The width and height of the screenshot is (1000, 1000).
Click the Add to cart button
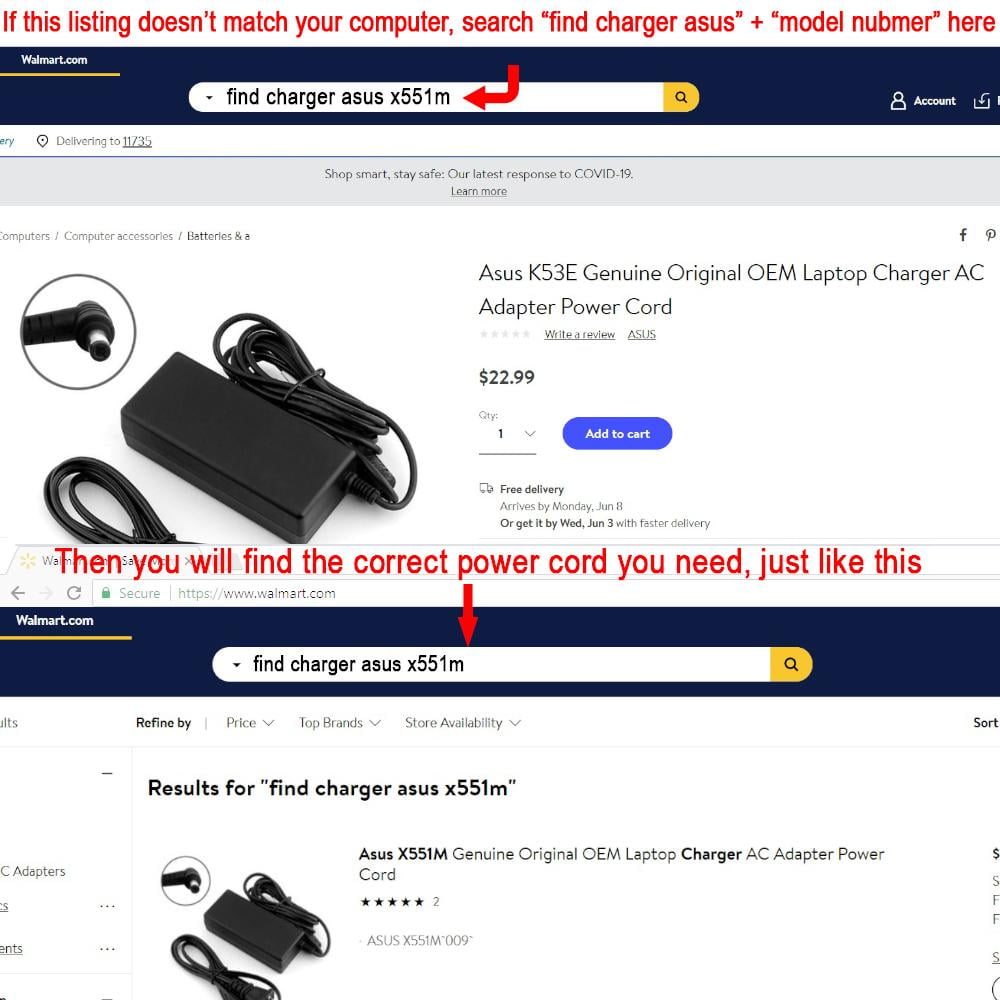tap(617, 434)
